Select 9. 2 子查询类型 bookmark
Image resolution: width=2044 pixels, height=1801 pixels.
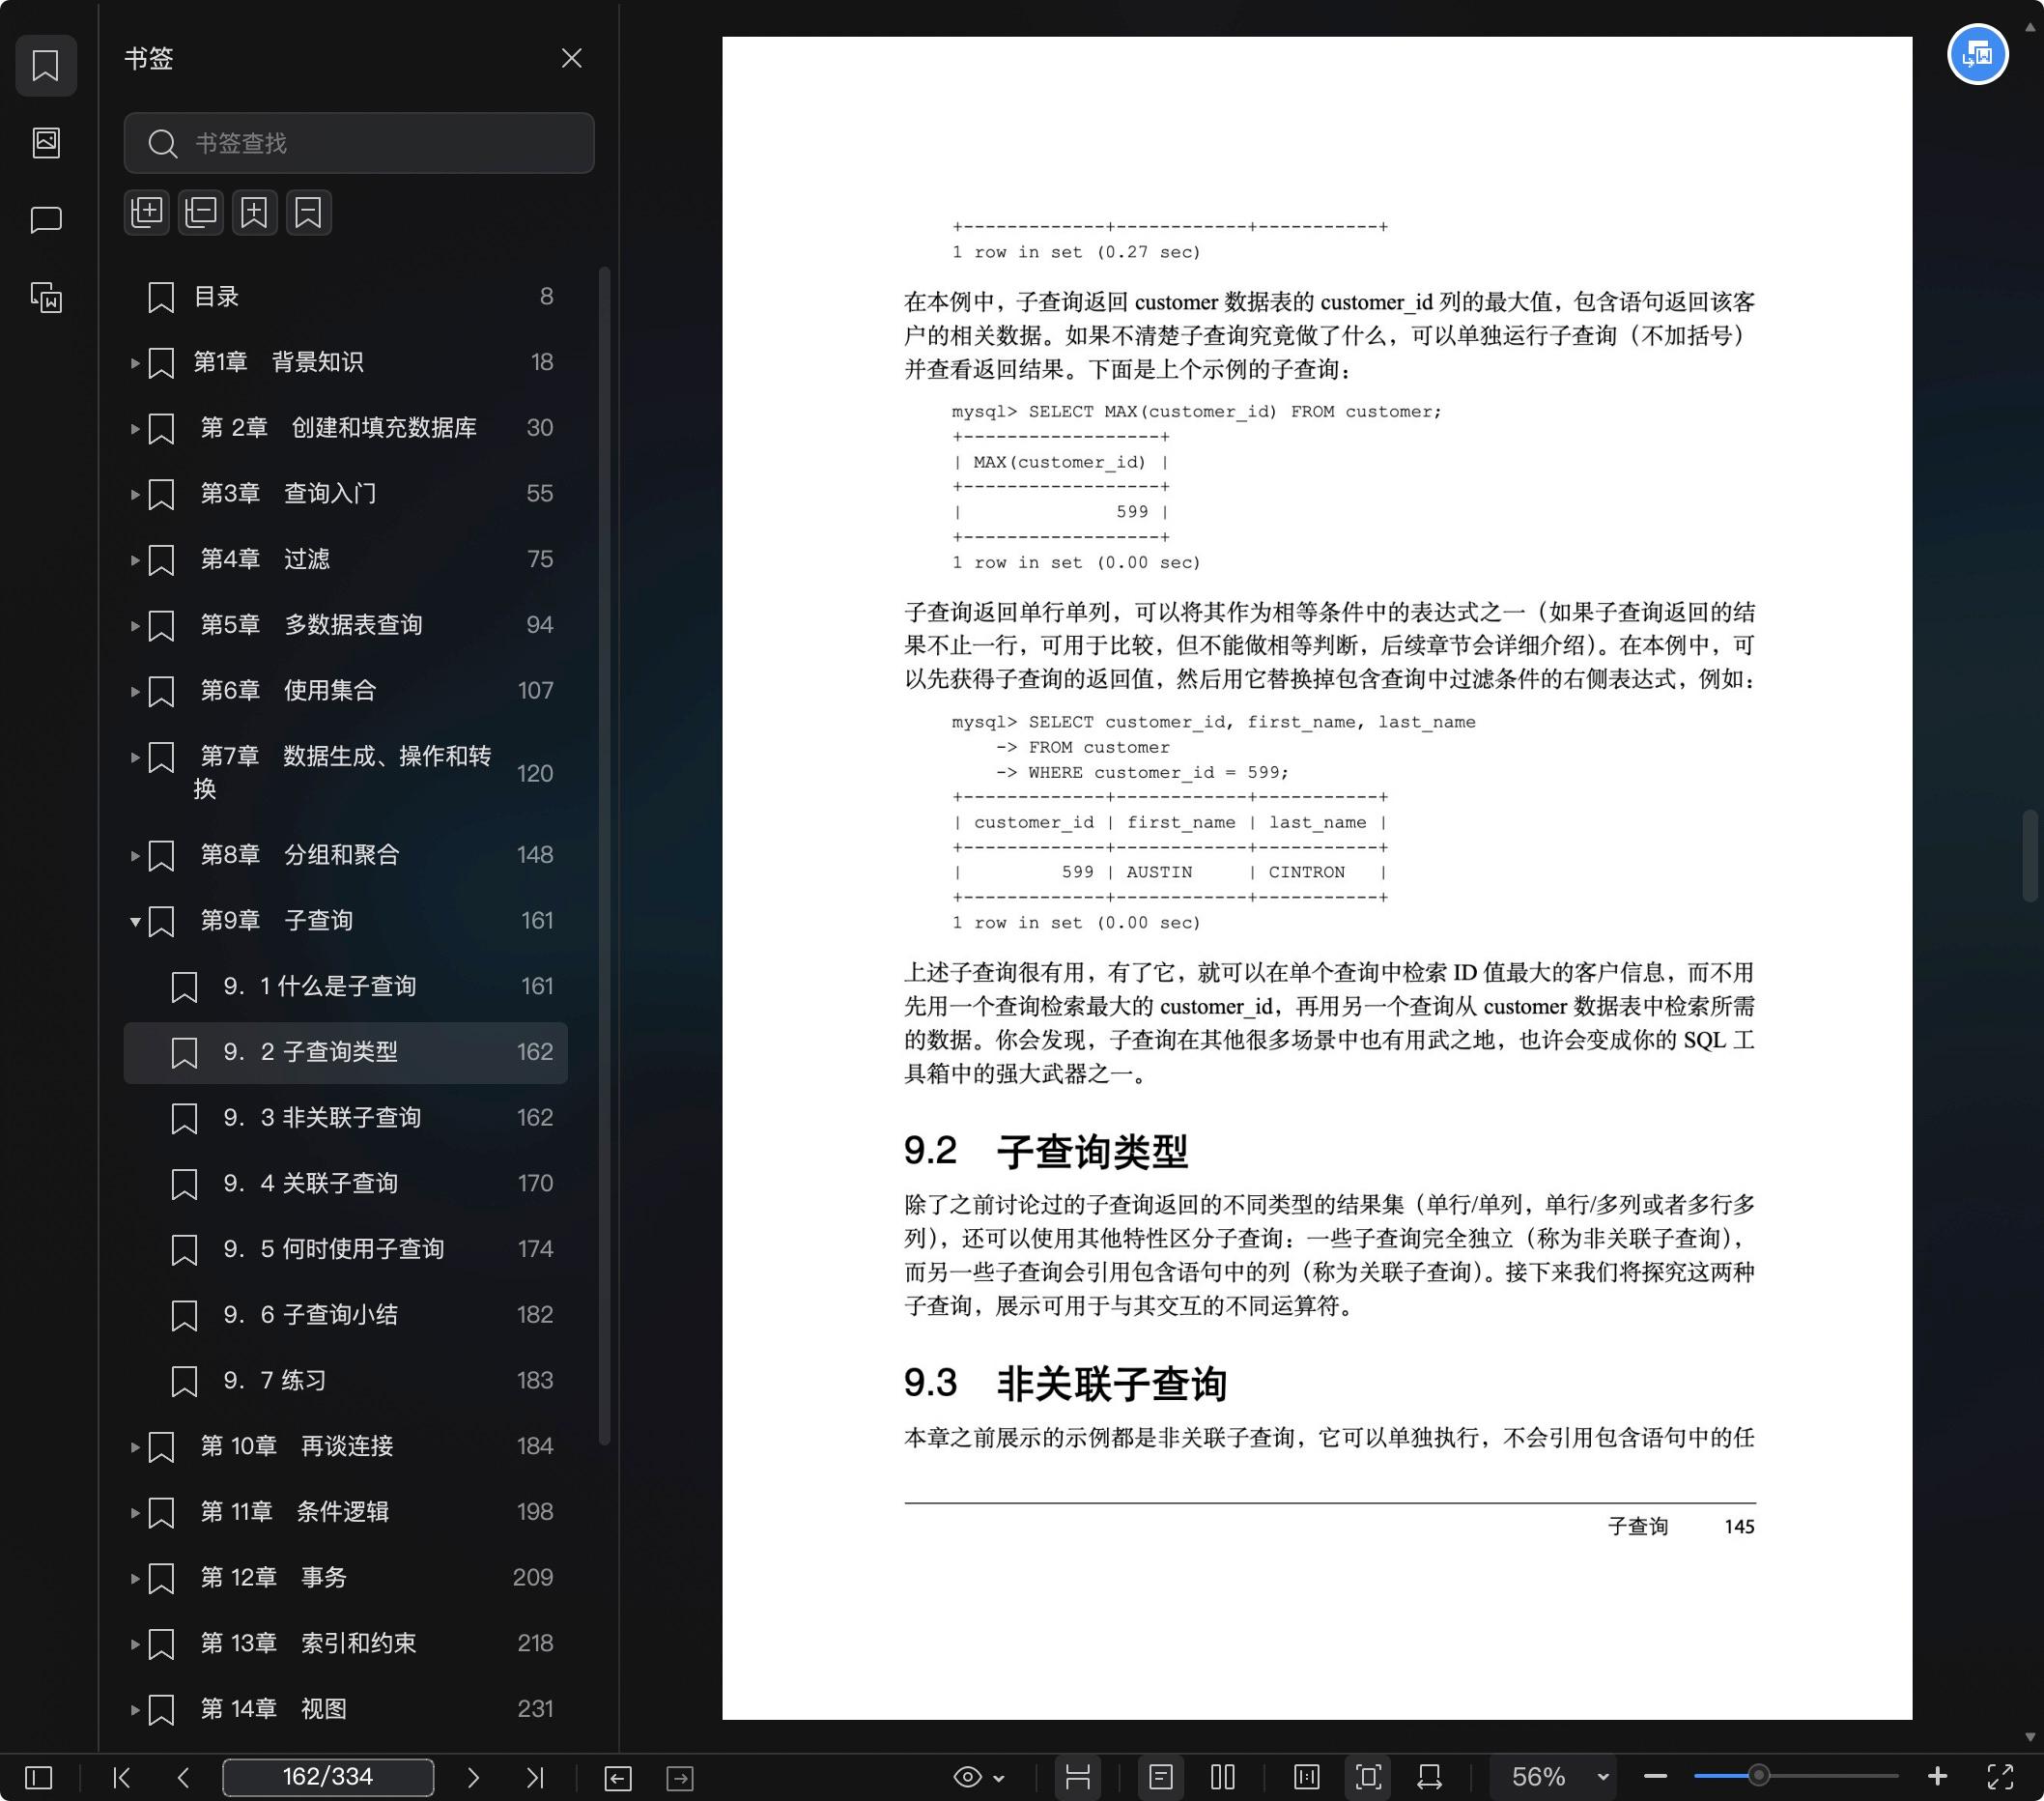pos(346,1052)
